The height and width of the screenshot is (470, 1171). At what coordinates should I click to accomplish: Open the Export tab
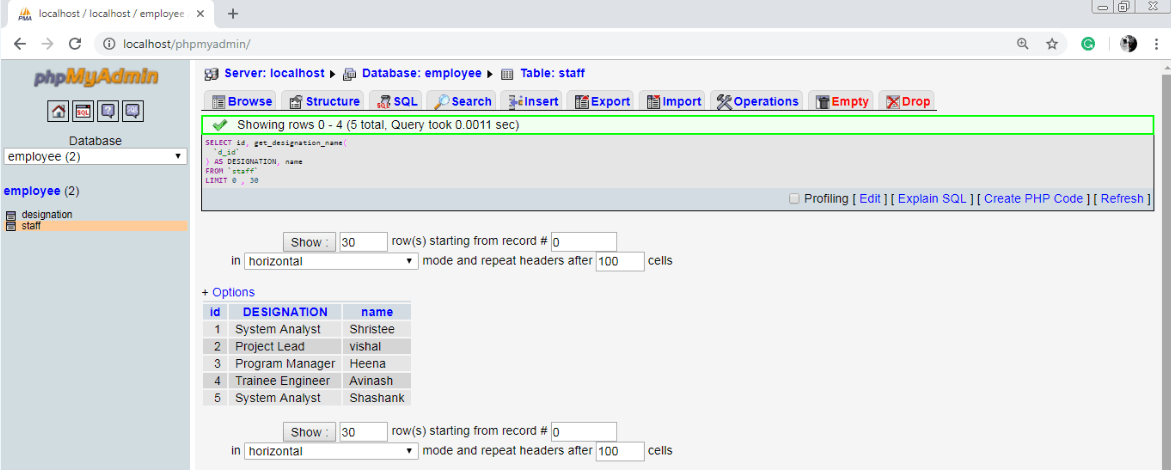601,102
